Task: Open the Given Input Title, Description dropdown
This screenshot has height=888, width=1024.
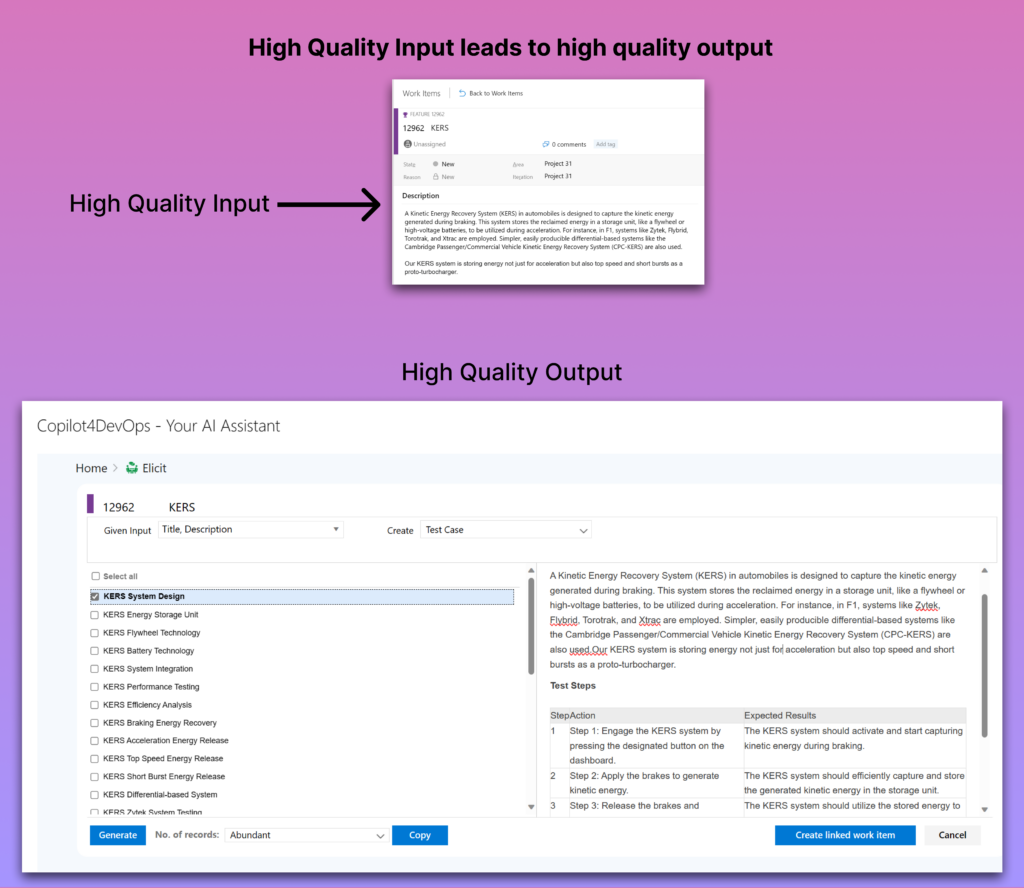Action: 251,530
